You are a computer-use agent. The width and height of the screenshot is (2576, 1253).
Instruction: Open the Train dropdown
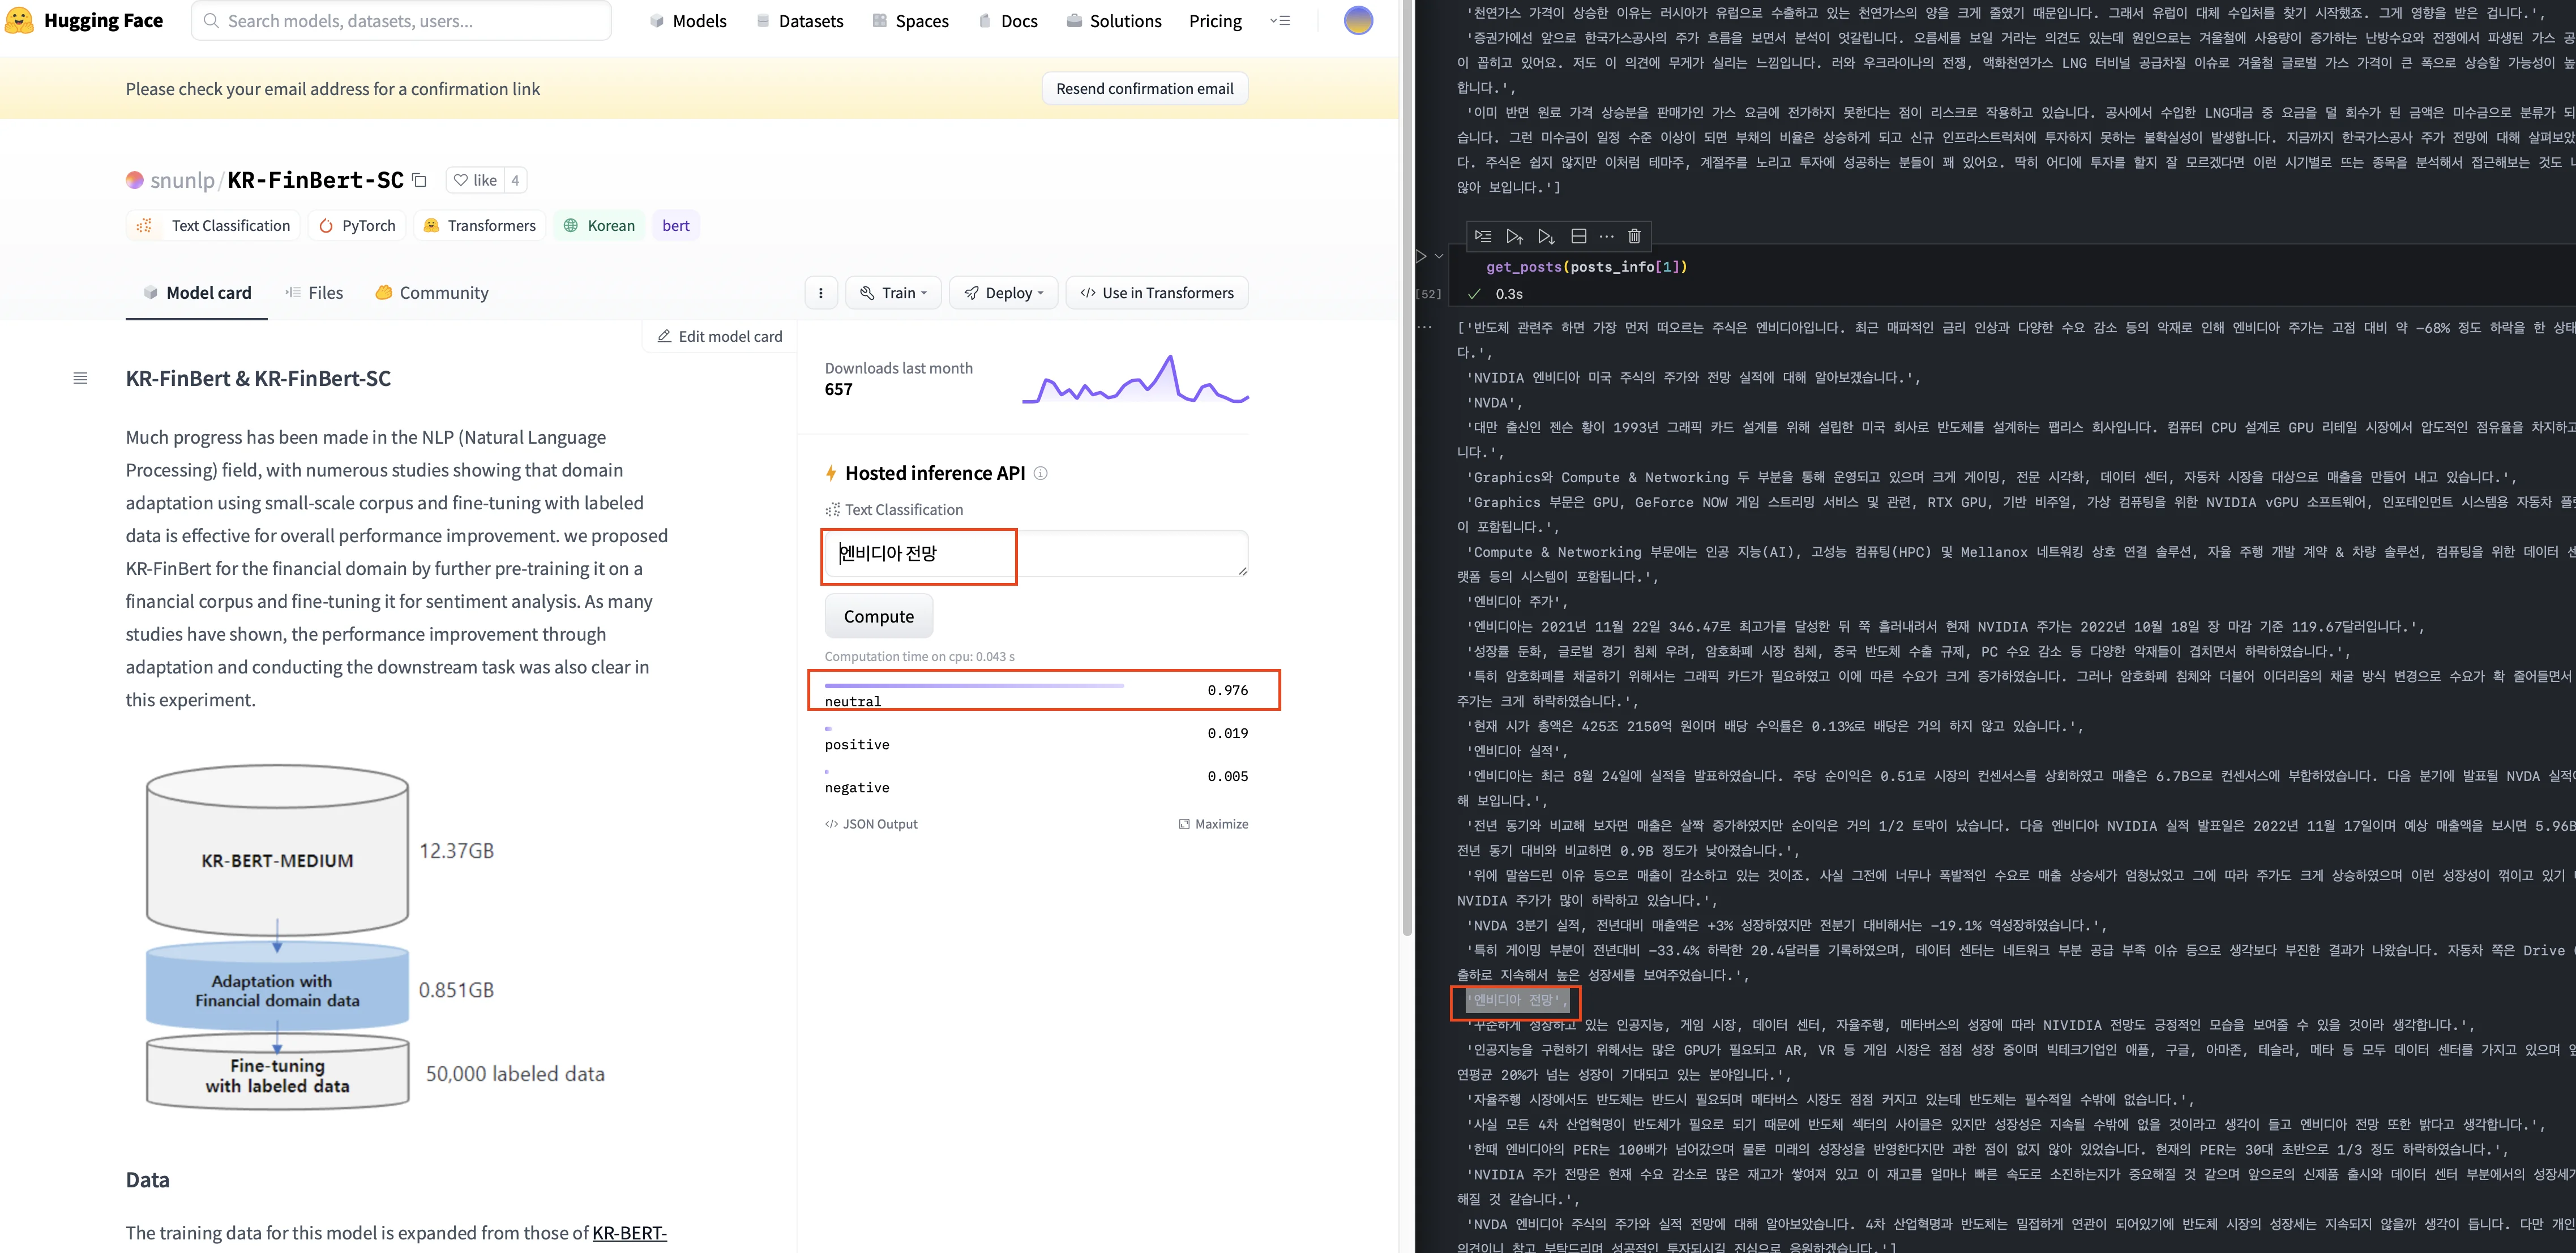[x=894, y=293]
